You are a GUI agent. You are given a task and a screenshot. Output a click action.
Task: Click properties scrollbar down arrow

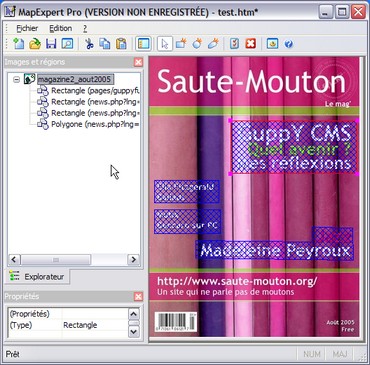pyautogui.click(x=134, y=332)
